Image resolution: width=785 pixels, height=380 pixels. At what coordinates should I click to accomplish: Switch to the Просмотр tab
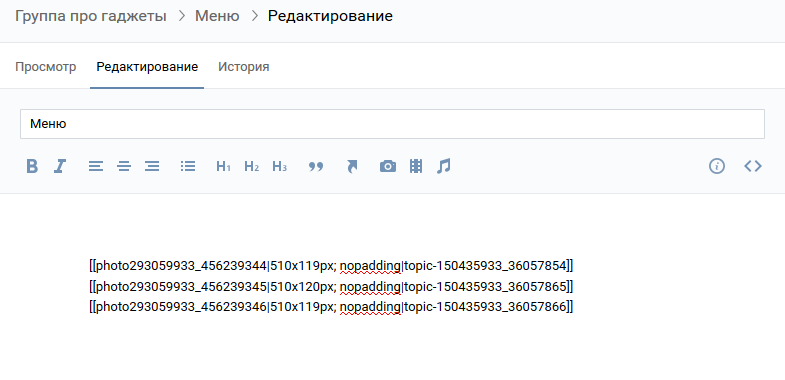pyautogui.click(x=46, y=67)
